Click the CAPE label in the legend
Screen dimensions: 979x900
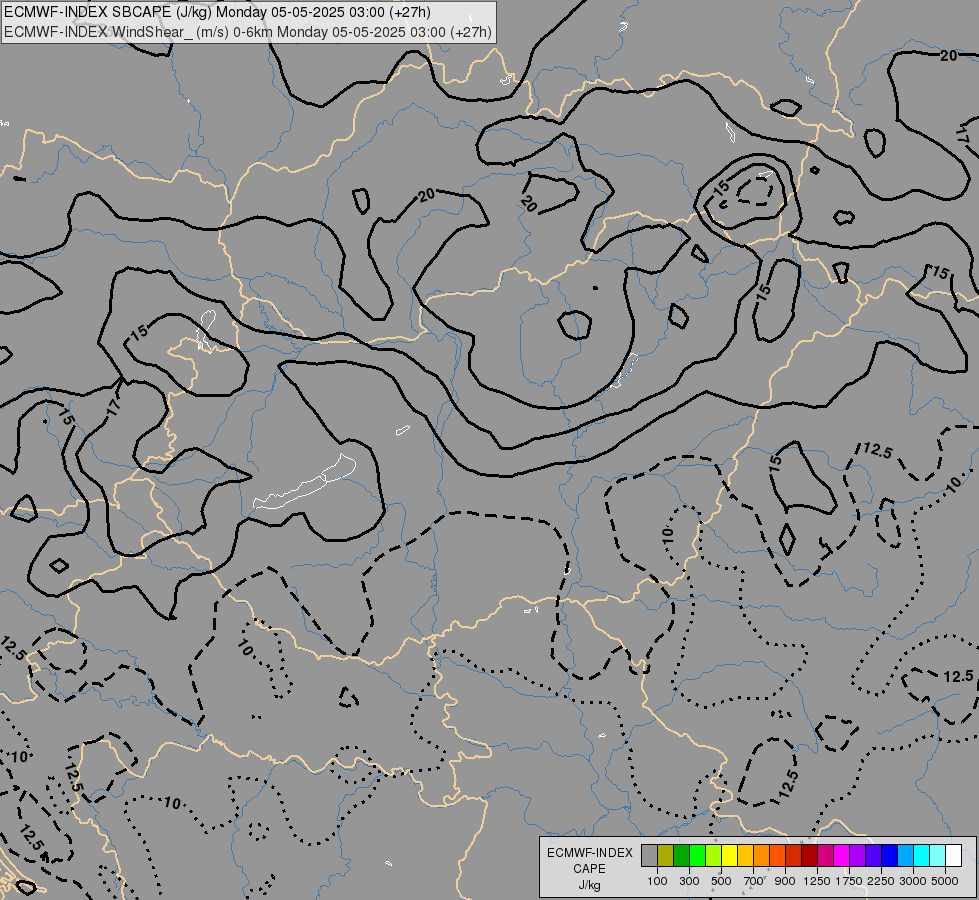[589, 869]
